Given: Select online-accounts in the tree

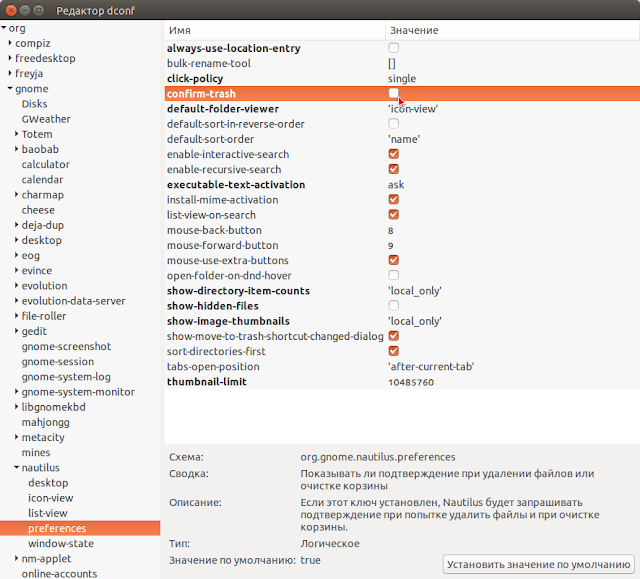Looking at the screenshot, I should click(59, 574).
